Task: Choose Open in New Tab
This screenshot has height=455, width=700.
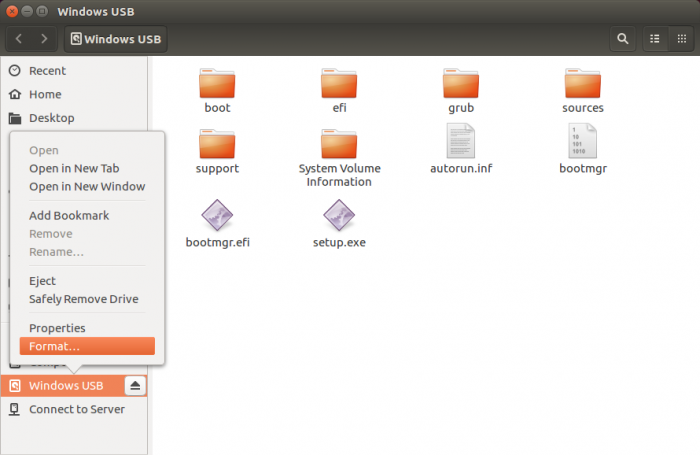Action: [74, 168]
